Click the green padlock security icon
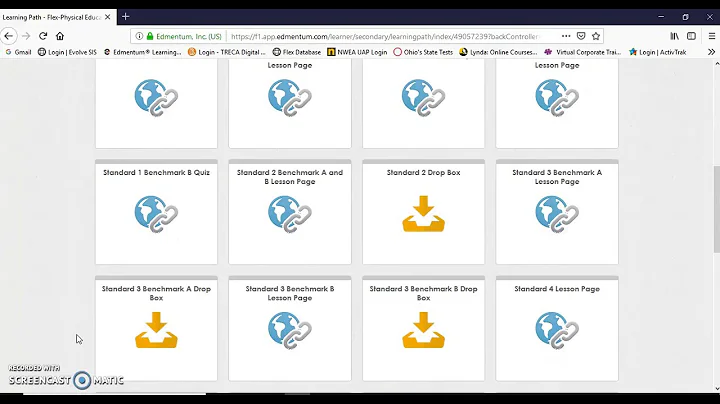The height and width of the screenshot is (404, 720). pos(150,36)
